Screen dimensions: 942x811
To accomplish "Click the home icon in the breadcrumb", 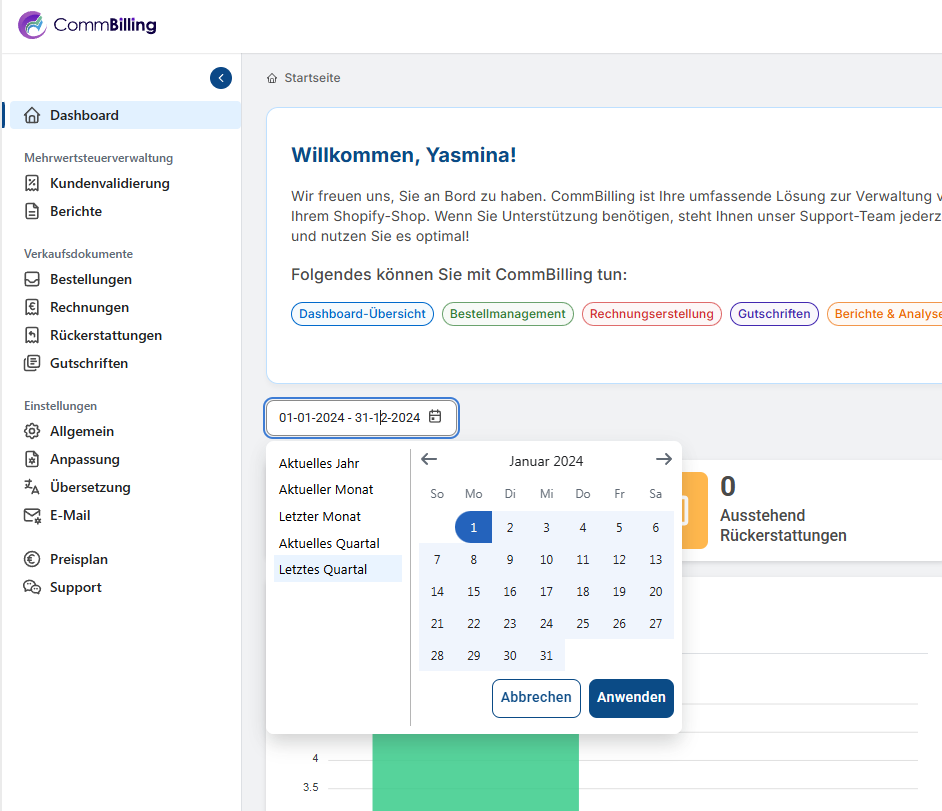I will pyautogui.click(x=272, y=78).
